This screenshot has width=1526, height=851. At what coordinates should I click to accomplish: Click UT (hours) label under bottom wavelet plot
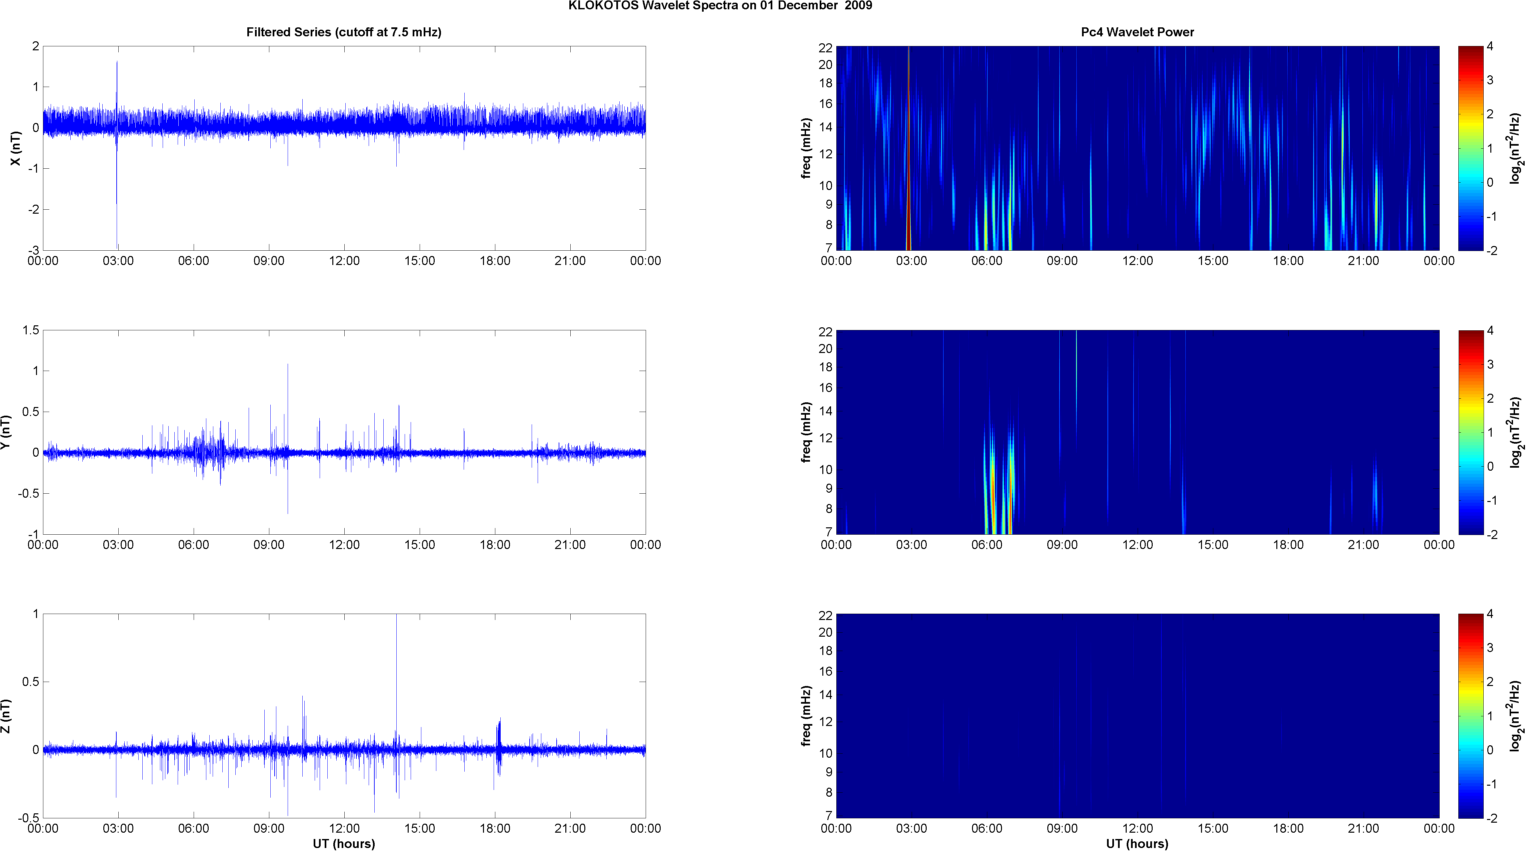(x=1137, y=844)
